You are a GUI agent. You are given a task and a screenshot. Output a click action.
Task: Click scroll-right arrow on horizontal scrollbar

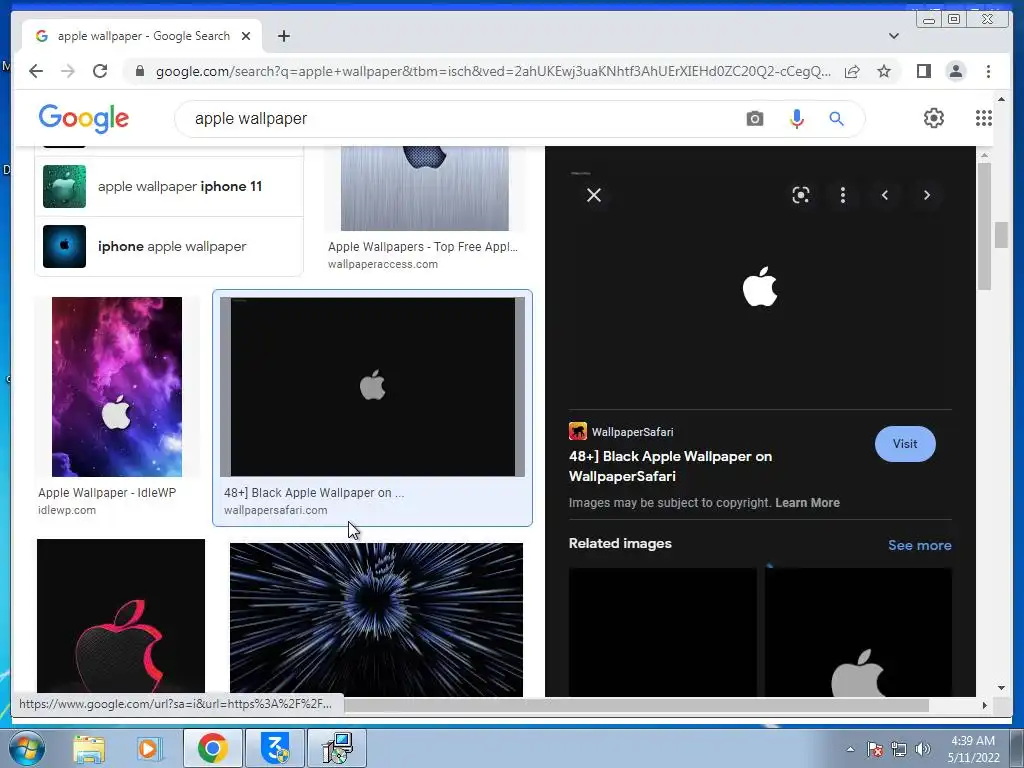[984, 705]
